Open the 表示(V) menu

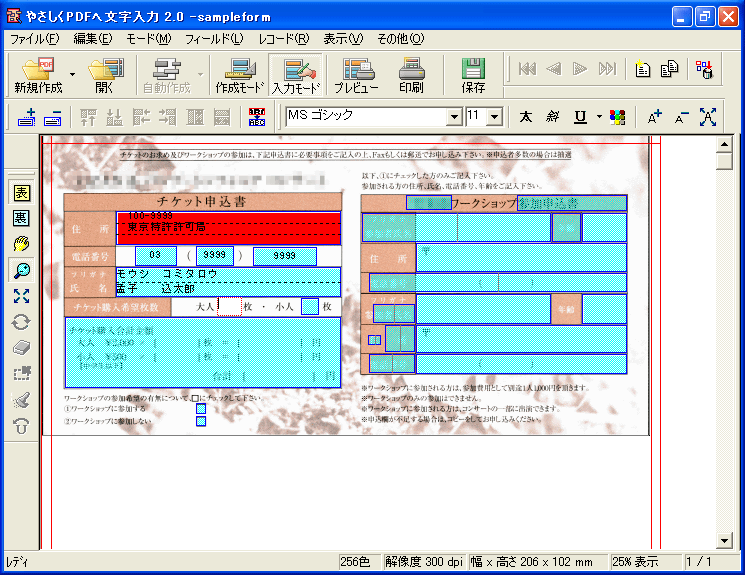[x=343, y=39]
